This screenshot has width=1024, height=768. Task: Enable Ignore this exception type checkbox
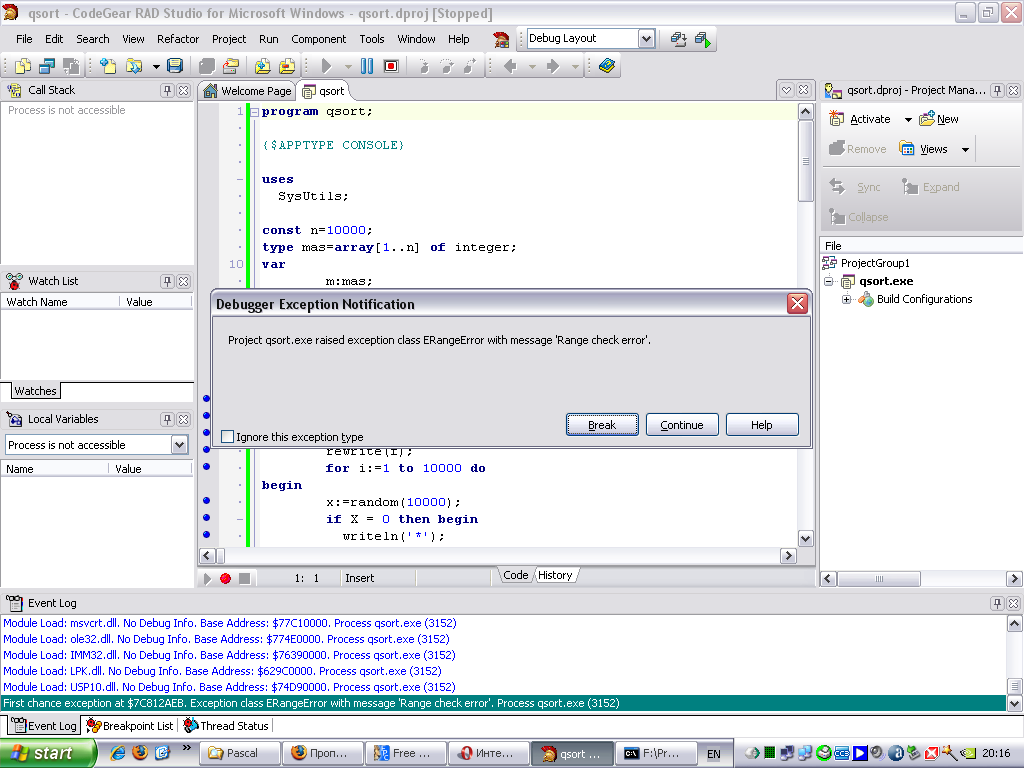[228, 437]
